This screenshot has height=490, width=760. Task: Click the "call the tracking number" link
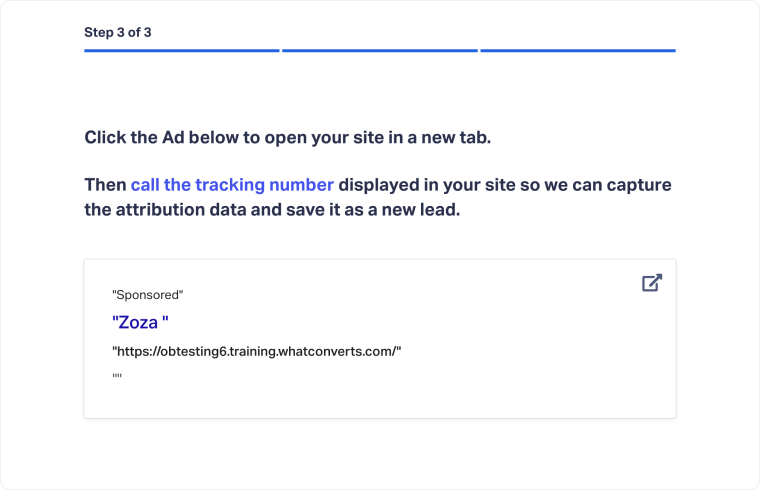pos(232,185)
